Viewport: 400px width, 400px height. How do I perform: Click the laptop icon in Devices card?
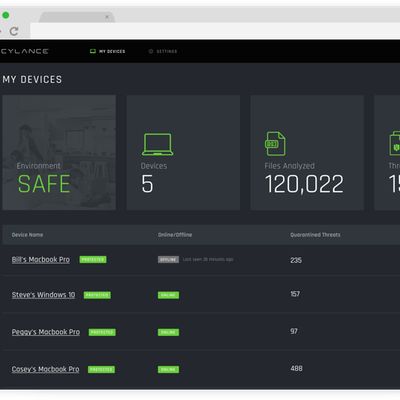coord(157,144)
